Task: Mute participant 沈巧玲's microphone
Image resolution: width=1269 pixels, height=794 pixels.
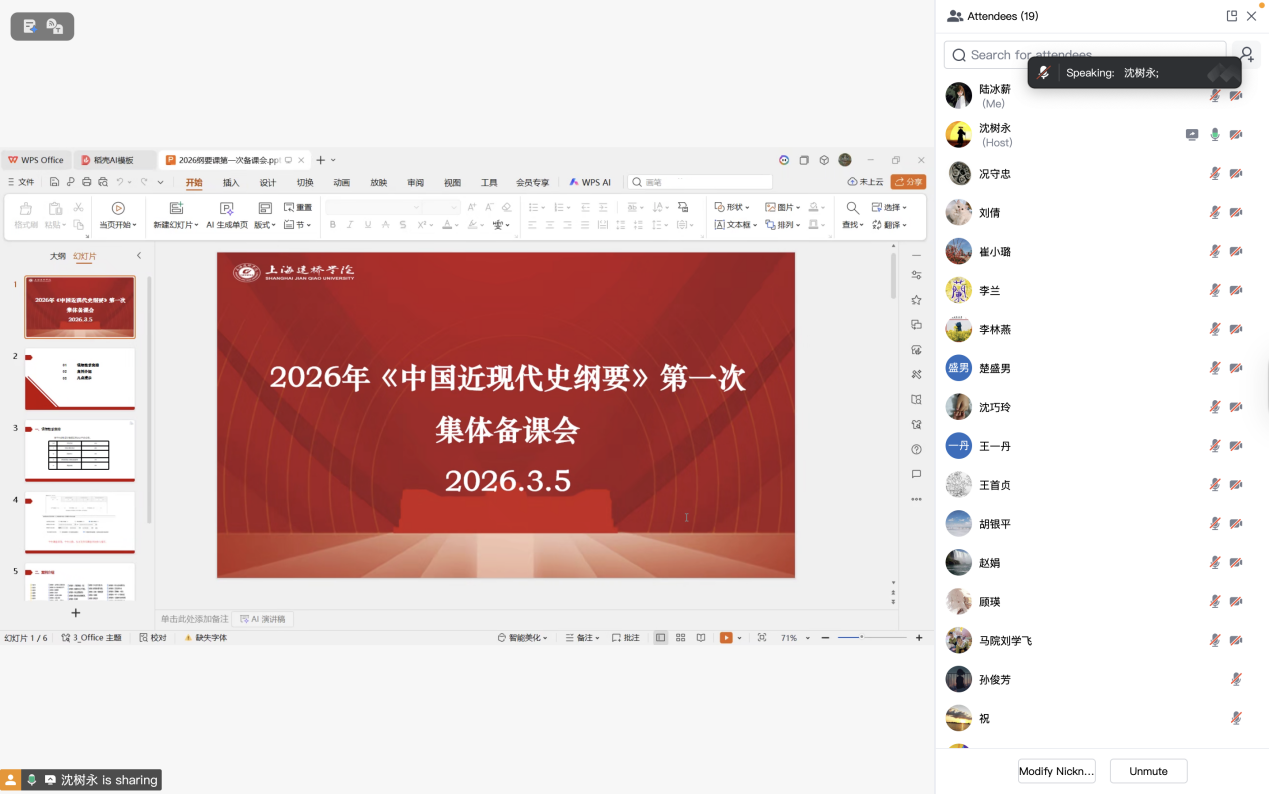Action: pyautogui.click(x=1214, y=407)
